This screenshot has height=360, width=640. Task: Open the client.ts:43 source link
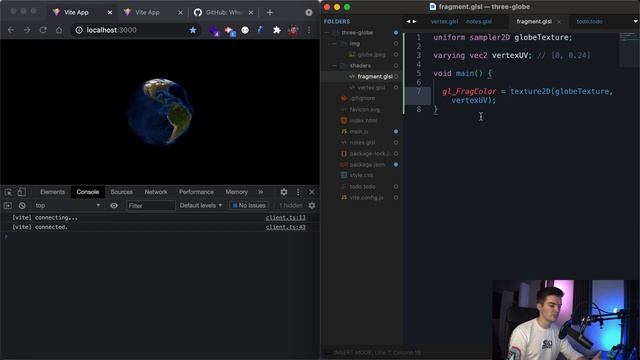coord(285,227)
